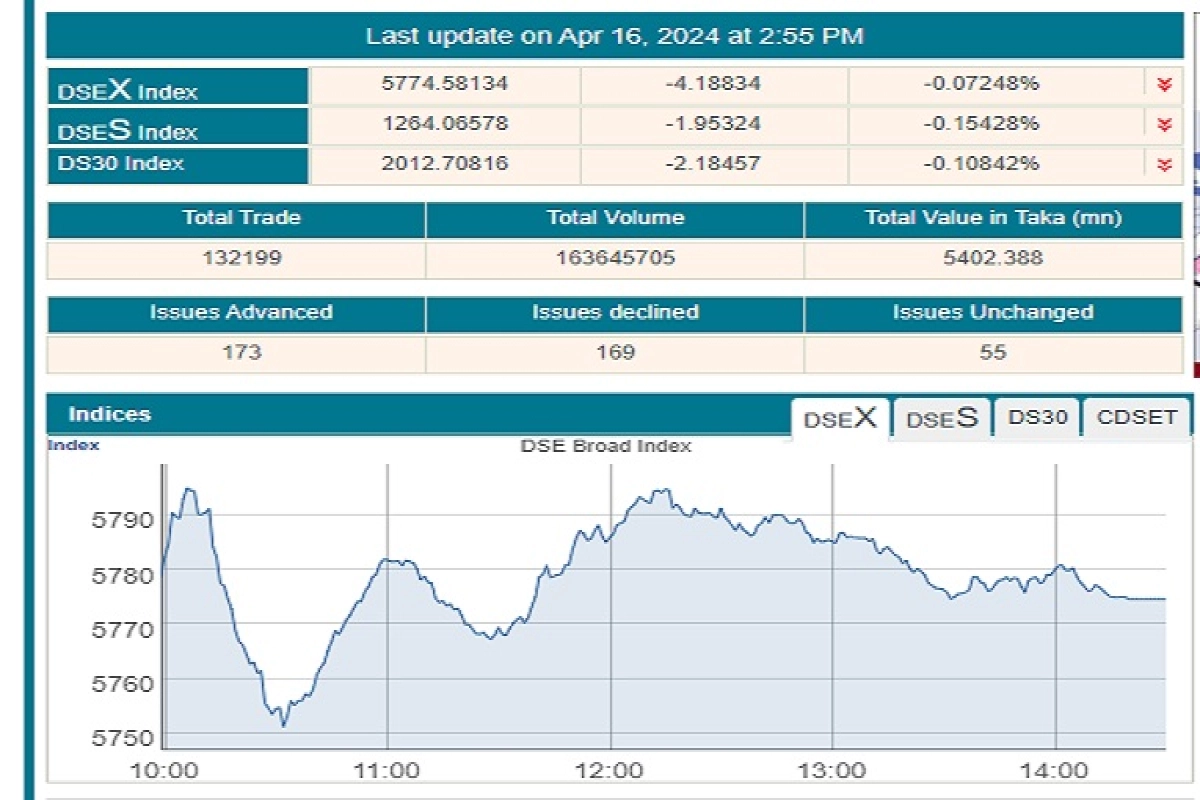Click the DSEX value 5774.58134
The height and width of the screenshot is (800, 1200).
tap(444, 84)
